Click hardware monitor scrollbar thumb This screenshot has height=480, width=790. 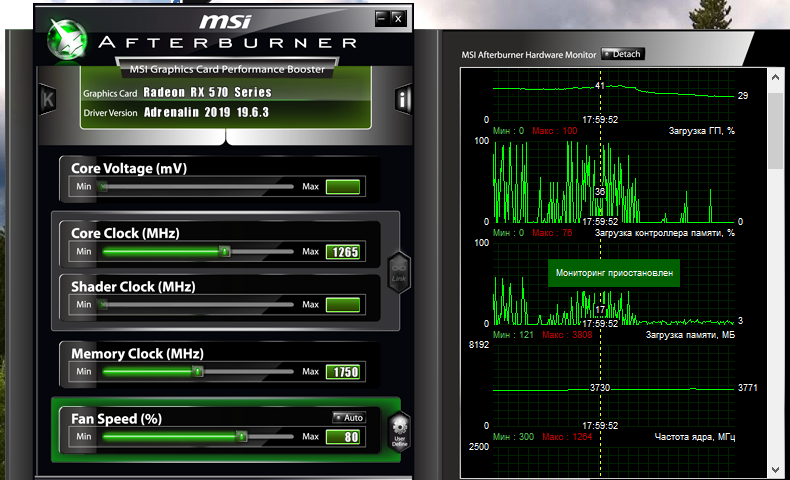(775, 130)
